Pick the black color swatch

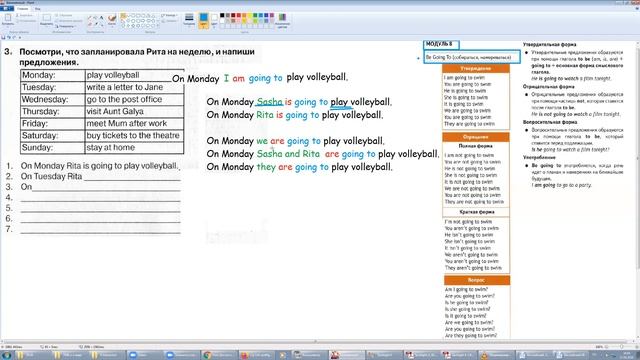(x=222, y=16)
